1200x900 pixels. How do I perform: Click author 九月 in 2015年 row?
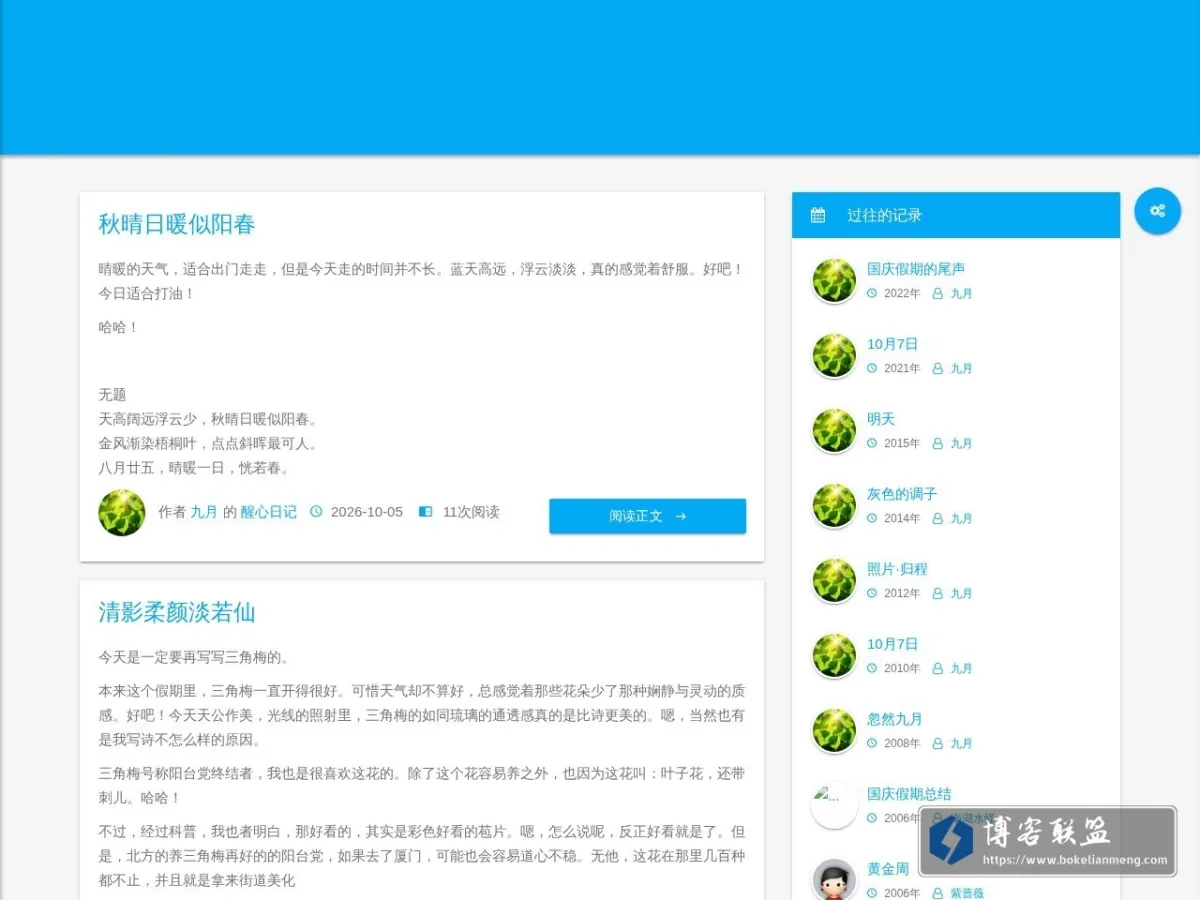click(961, 443)
